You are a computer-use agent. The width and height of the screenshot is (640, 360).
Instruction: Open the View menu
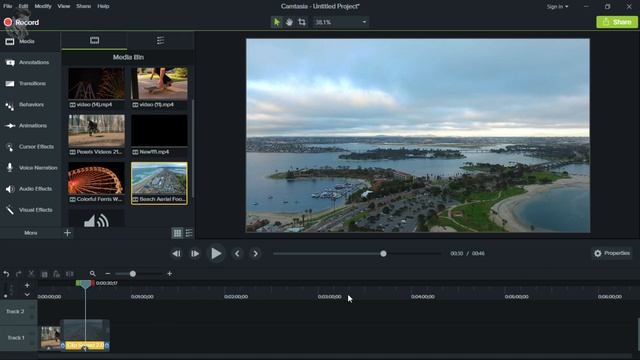click(x=64, y=6)
